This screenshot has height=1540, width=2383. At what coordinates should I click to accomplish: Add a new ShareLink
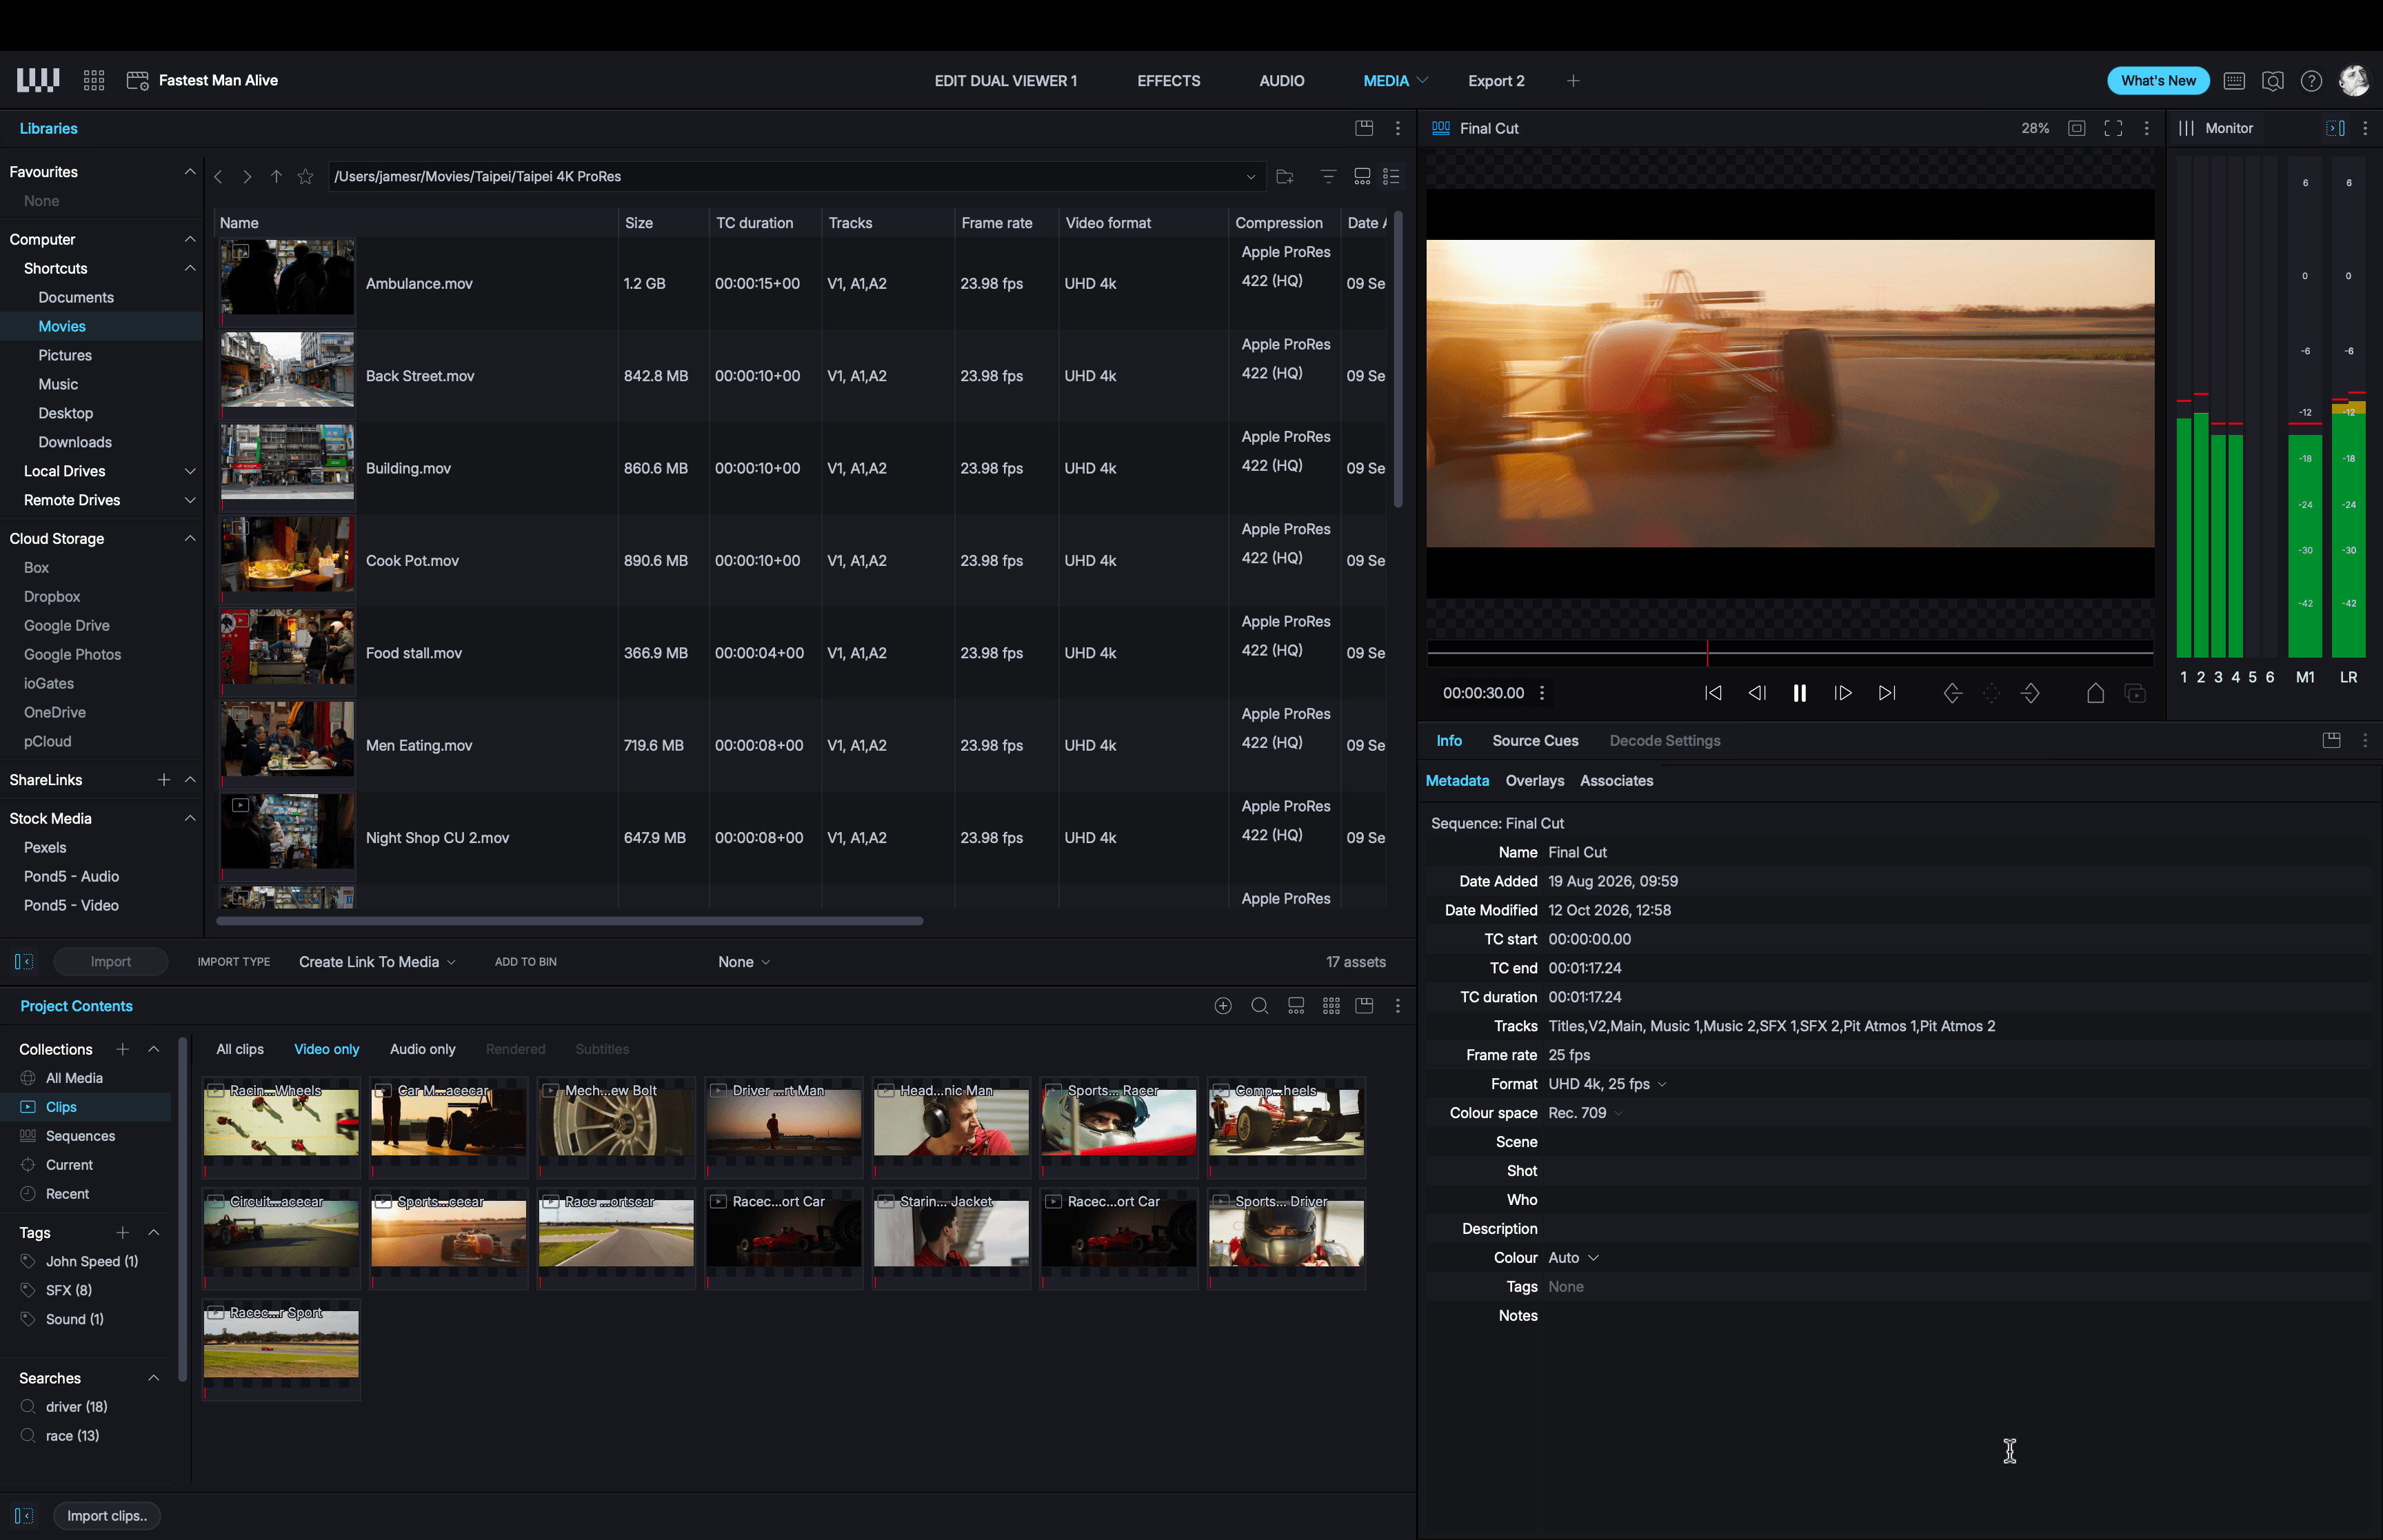pyautogui.click(x=164, y=780)
